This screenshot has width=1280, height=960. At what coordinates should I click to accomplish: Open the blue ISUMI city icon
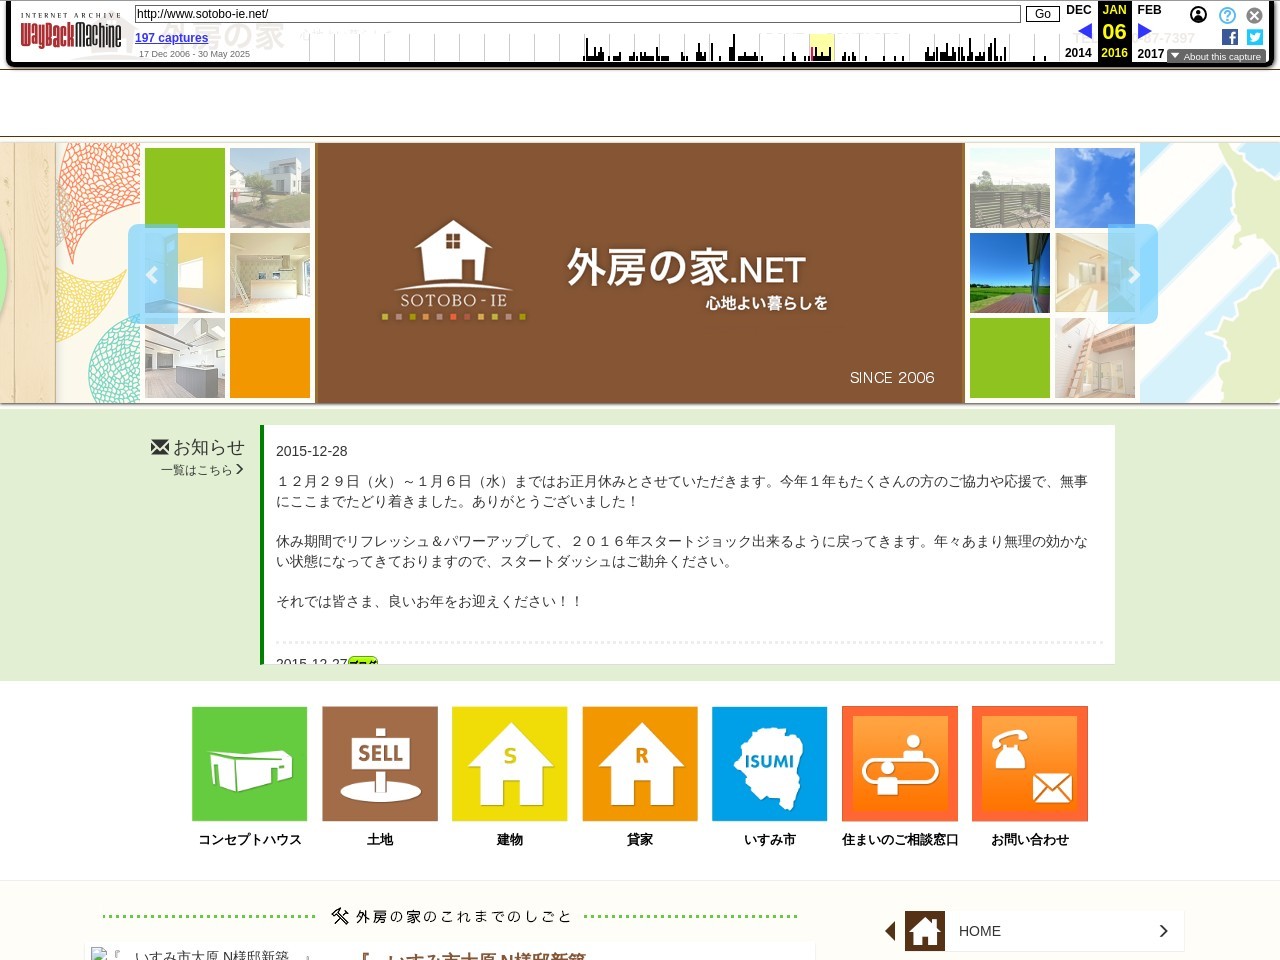pos(770,764)
